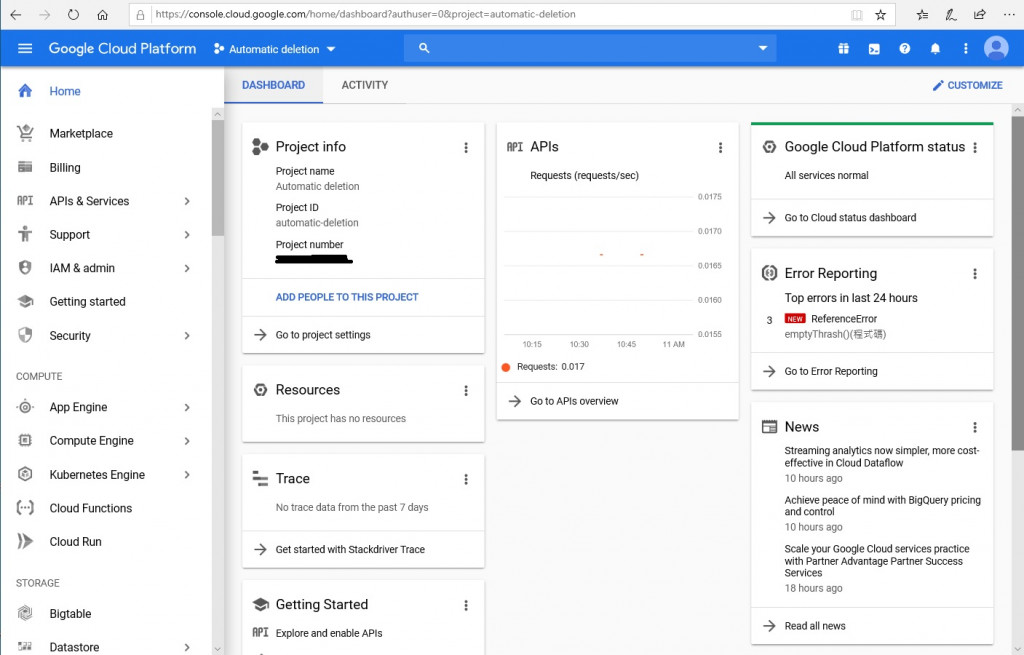1024x655 pixels.
Task: Expand the search bar dropdown arrow
Action: (762, 48)
